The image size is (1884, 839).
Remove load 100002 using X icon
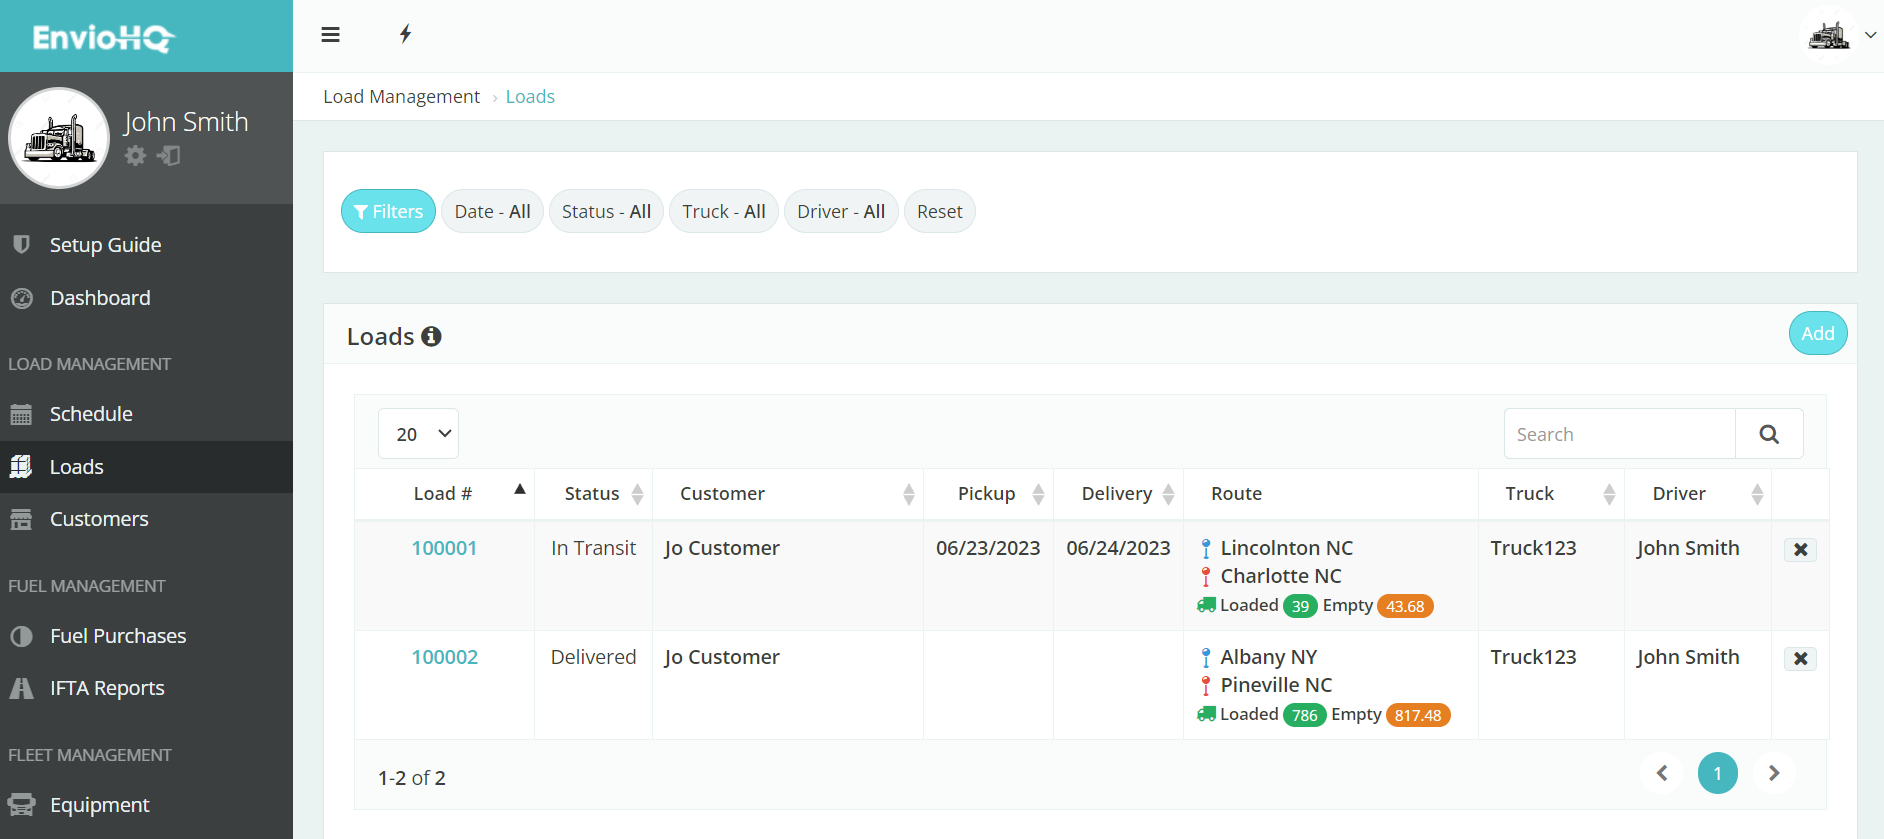(x=1800, y=659)
